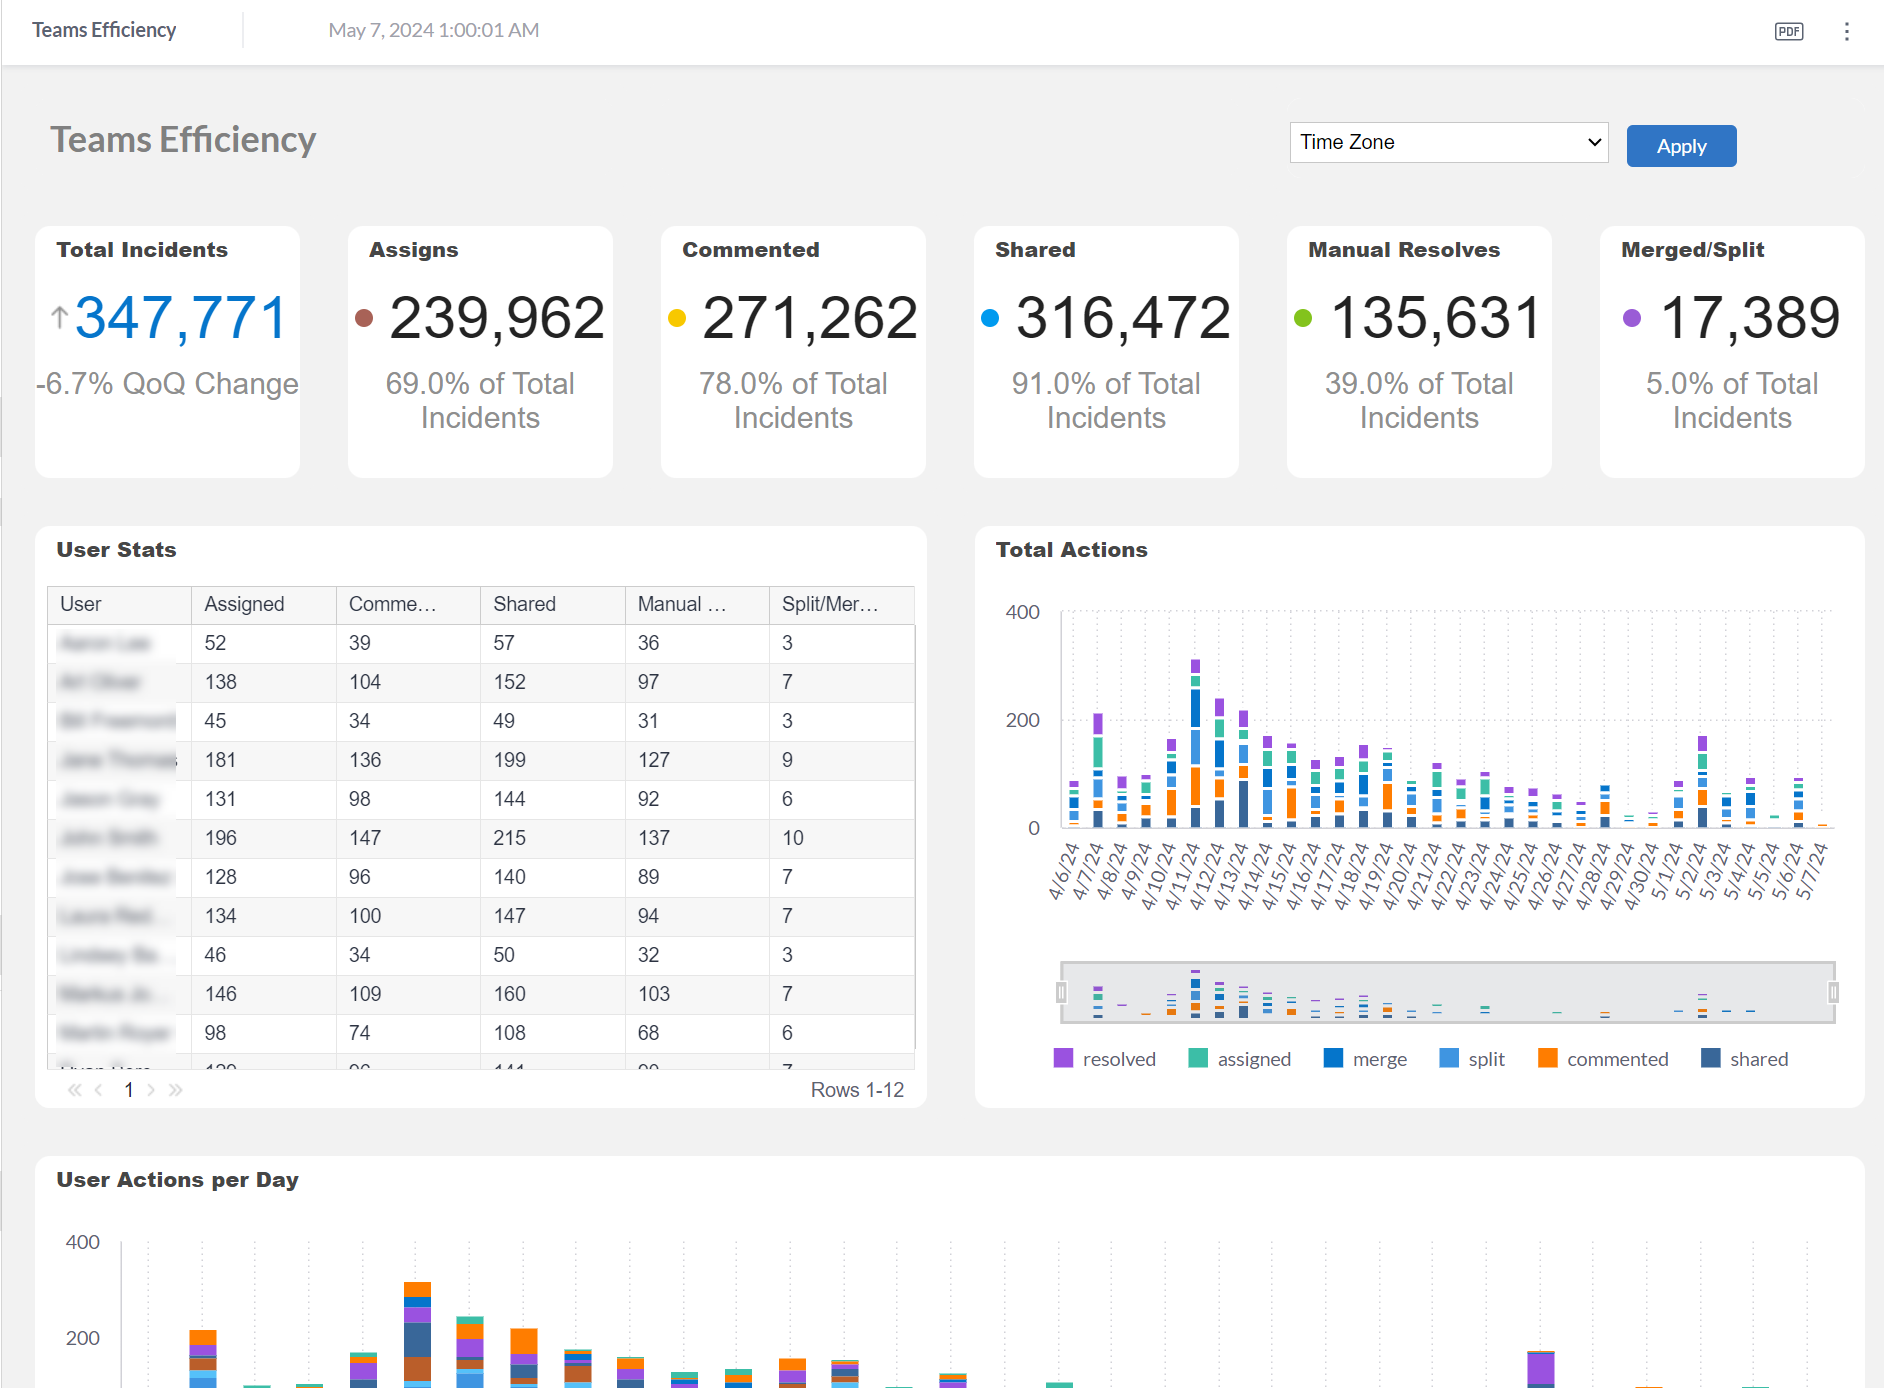Click the status dot beside Manual Resolves
The height and width of the screenshot is (1388, 1884).
click(1302, 318)
